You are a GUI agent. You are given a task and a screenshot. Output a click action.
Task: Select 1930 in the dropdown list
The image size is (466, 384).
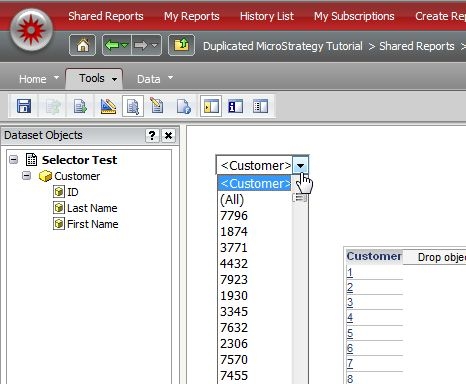(255, 295)
